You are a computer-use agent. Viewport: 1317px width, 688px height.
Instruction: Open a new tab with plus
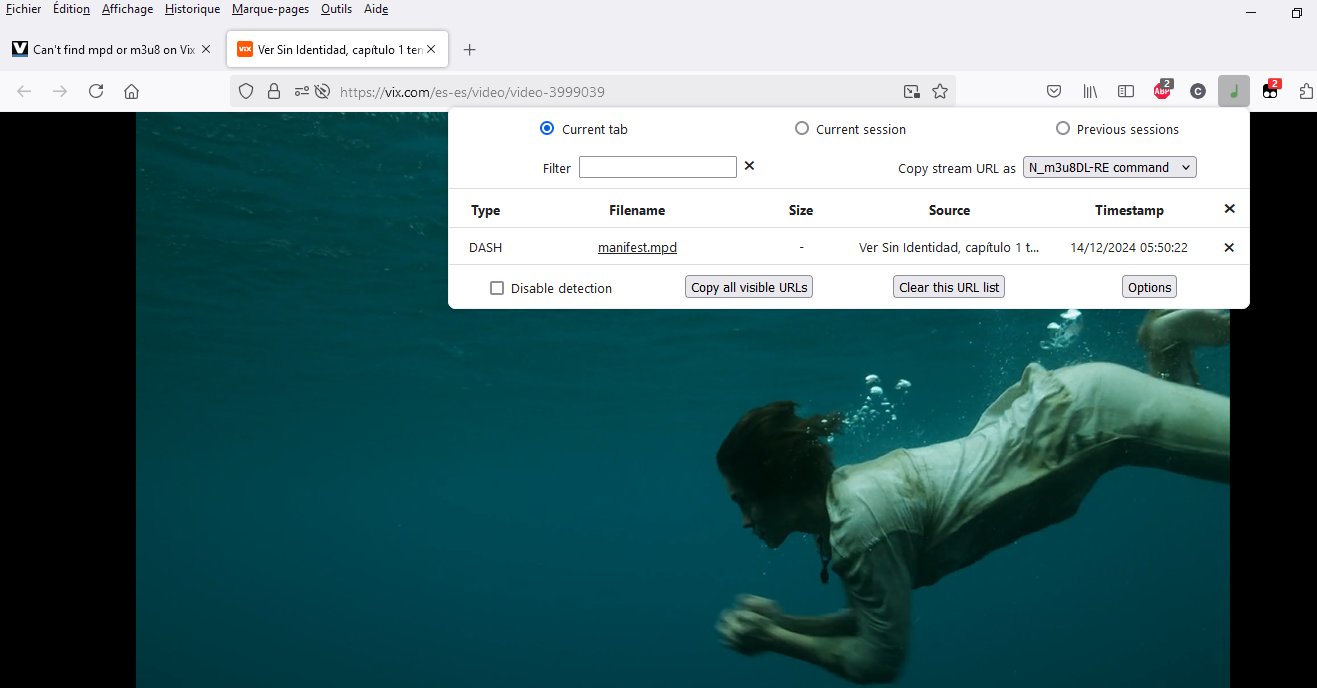click(x=470, y=49)
